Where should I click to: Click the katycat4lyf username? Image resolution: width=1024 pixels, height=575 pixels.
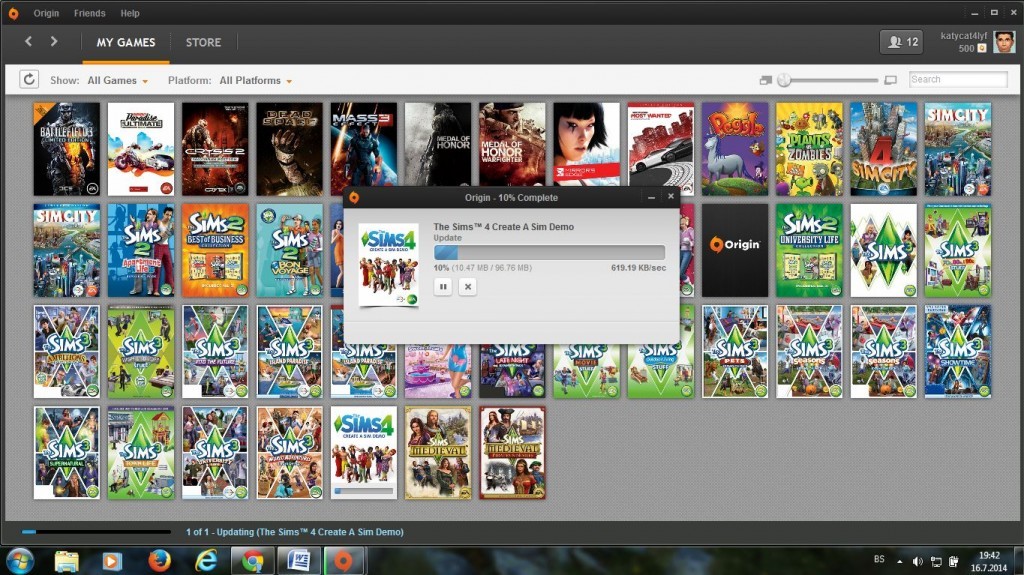(x=963, y=35)
